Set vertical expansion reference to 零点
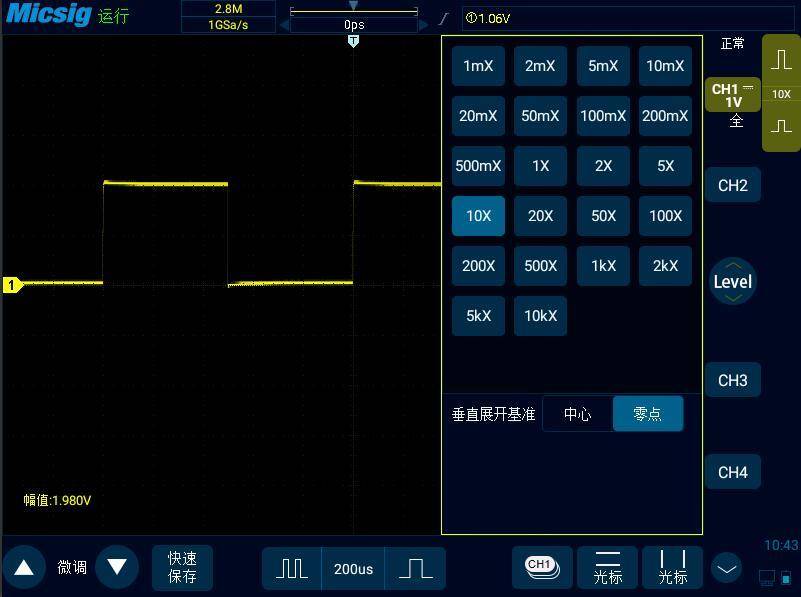Image resolution: width=801 pixels, height=597 pixels. pyautogui.click(x=648, y=414)
